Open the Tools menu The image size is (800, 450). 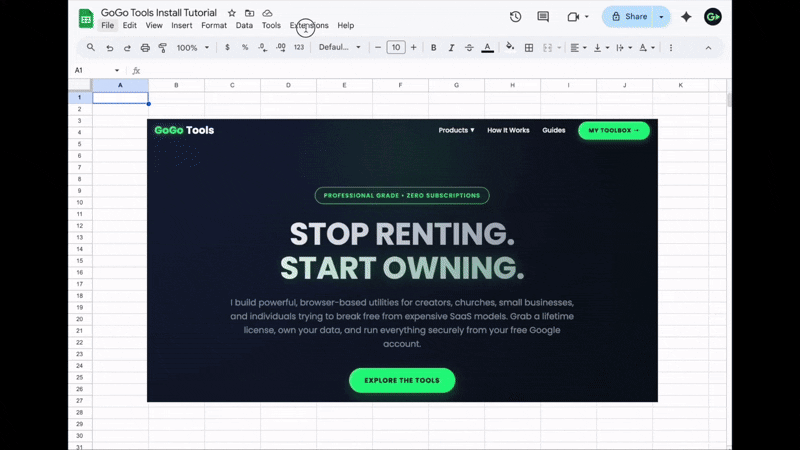(271, 26)
